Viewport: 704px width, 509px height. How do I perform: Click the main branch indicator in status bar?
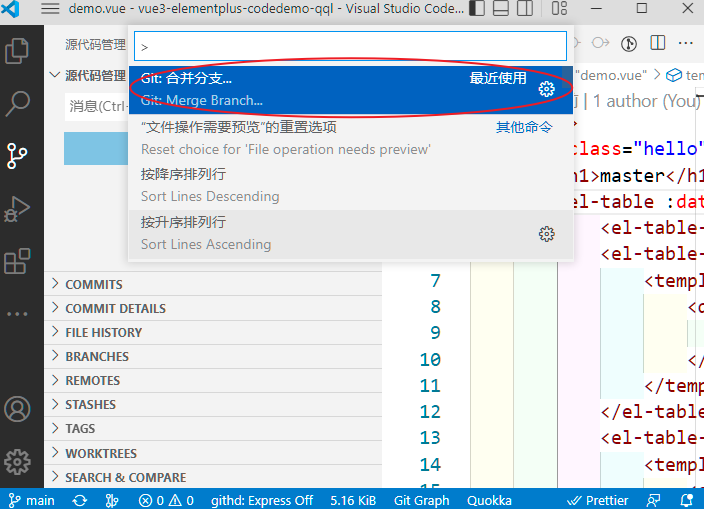[31, 500]
